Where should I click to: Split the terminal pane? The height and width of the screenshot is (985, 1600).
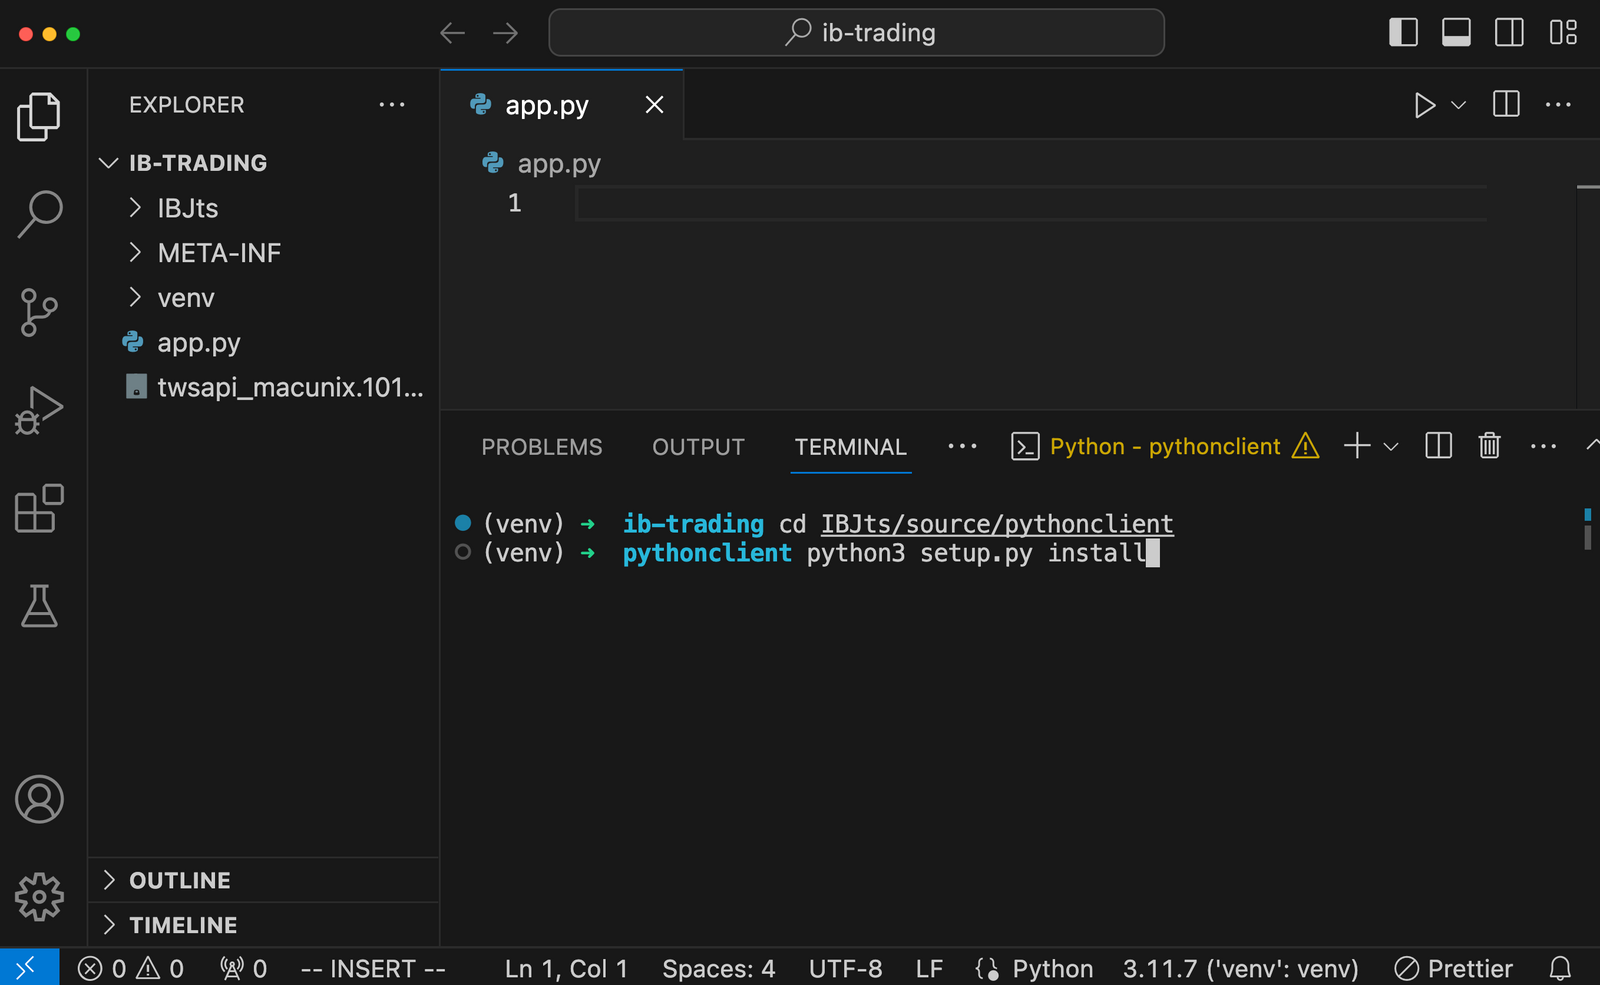[1438, 446]
